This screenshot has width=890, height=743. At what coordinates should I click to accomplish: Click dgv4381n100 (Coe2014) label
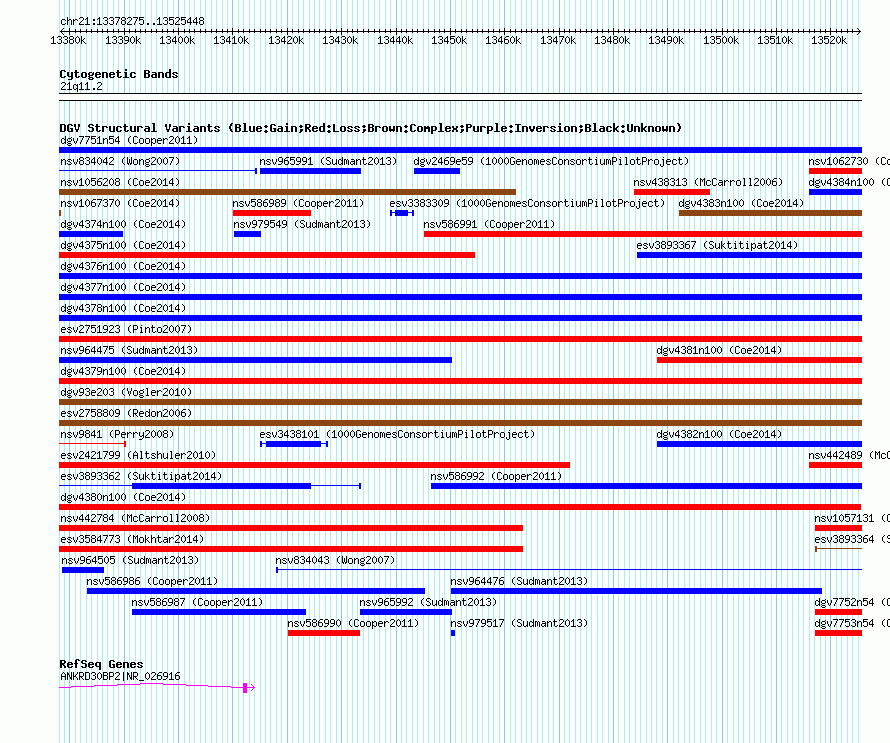(719, 350)
